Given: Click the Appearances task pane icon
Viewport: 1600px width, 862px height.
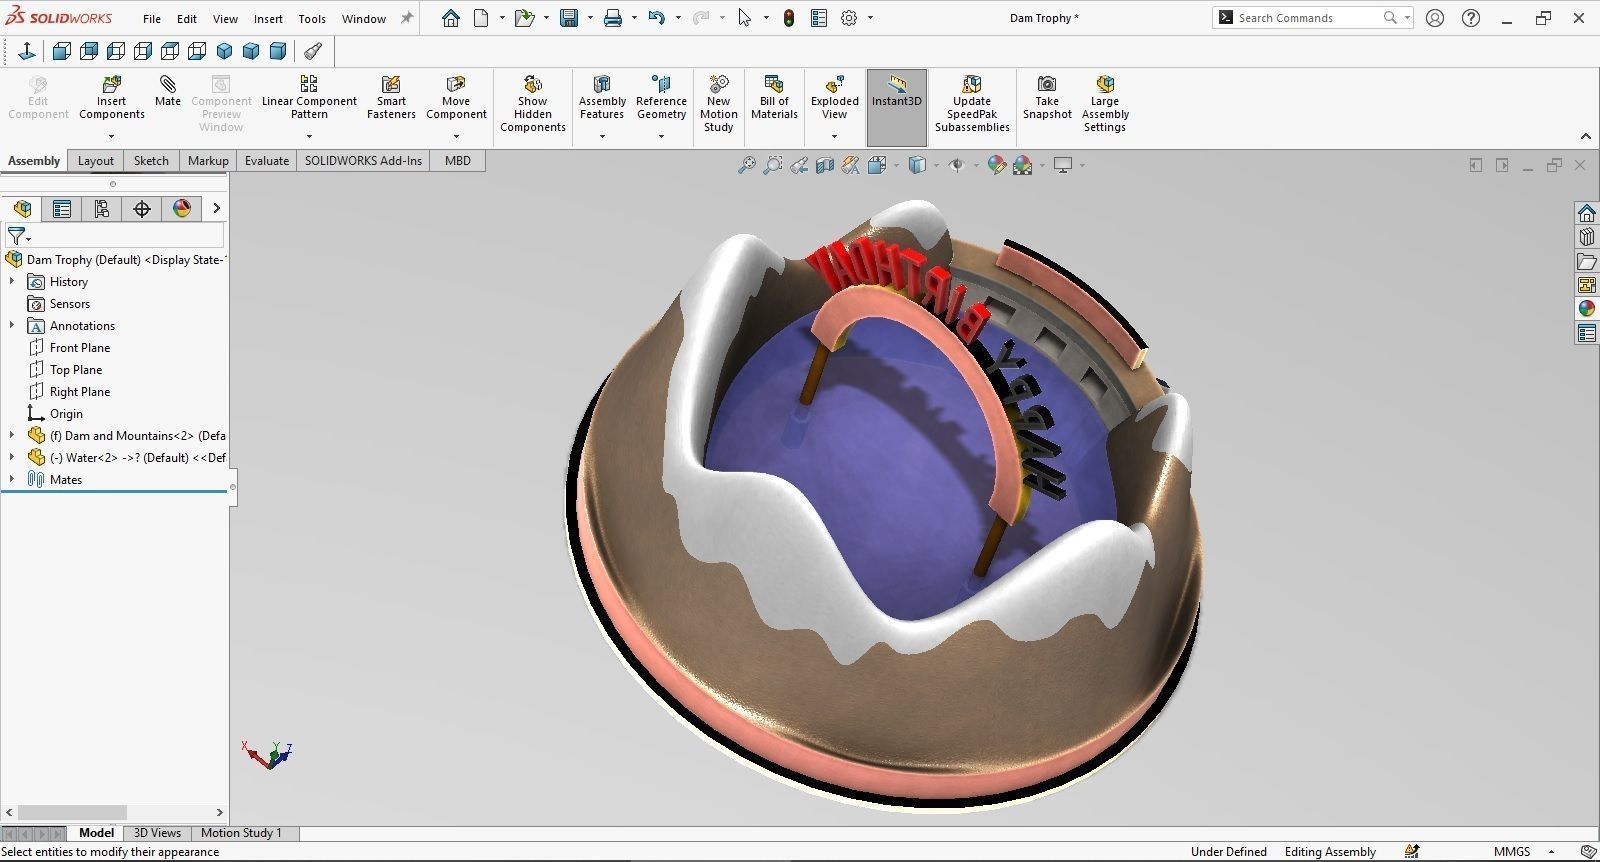Looking at the screenshot, I should [x=1587, y=308].
